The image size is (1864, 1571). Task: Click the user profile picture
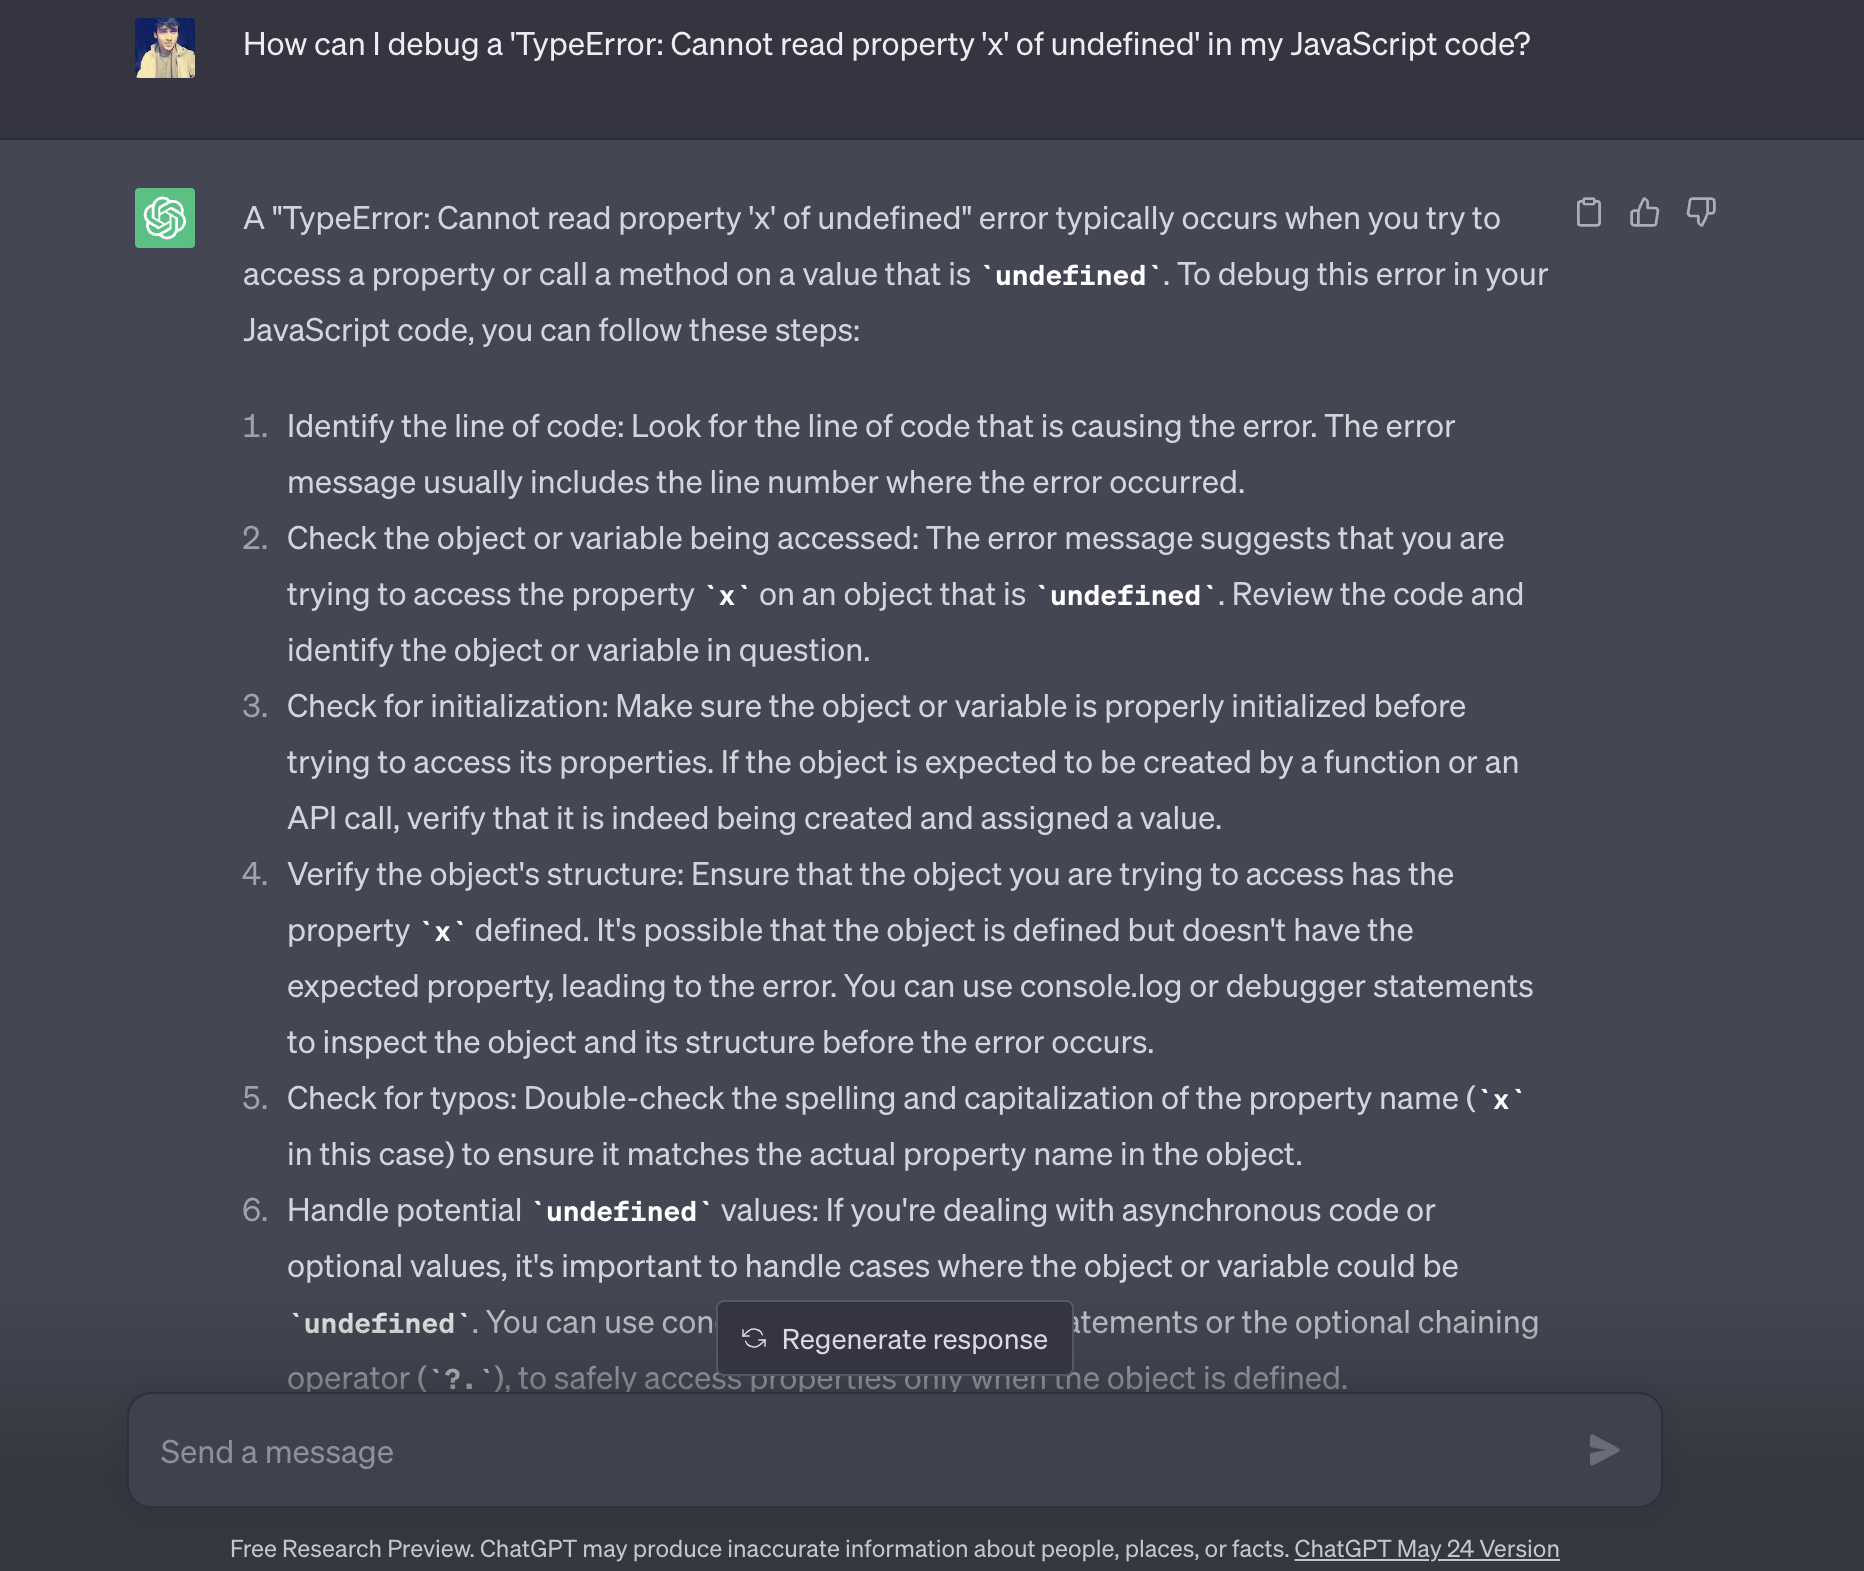pos(165,48)
